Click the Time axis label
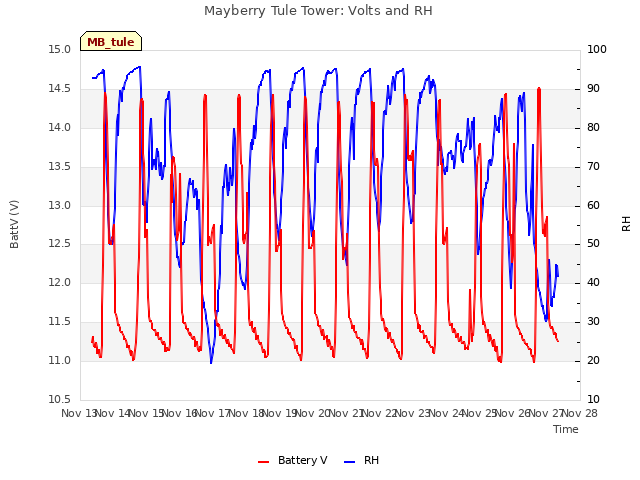The height and width of the screenshot is (480, 640). [566, 429]
